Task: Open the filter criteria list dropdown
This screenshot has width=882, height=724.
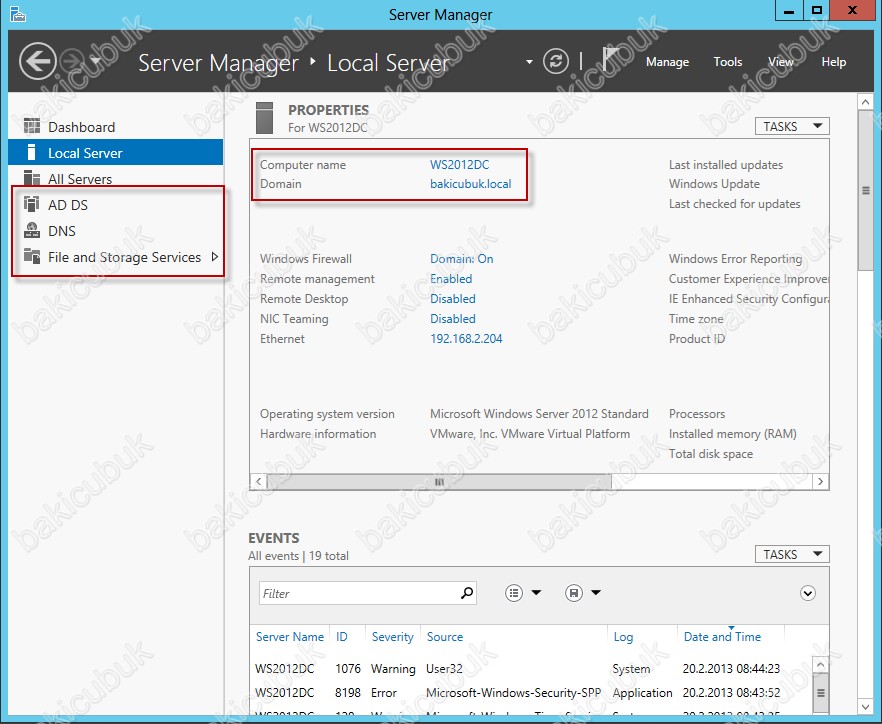Action: point(524,593)
